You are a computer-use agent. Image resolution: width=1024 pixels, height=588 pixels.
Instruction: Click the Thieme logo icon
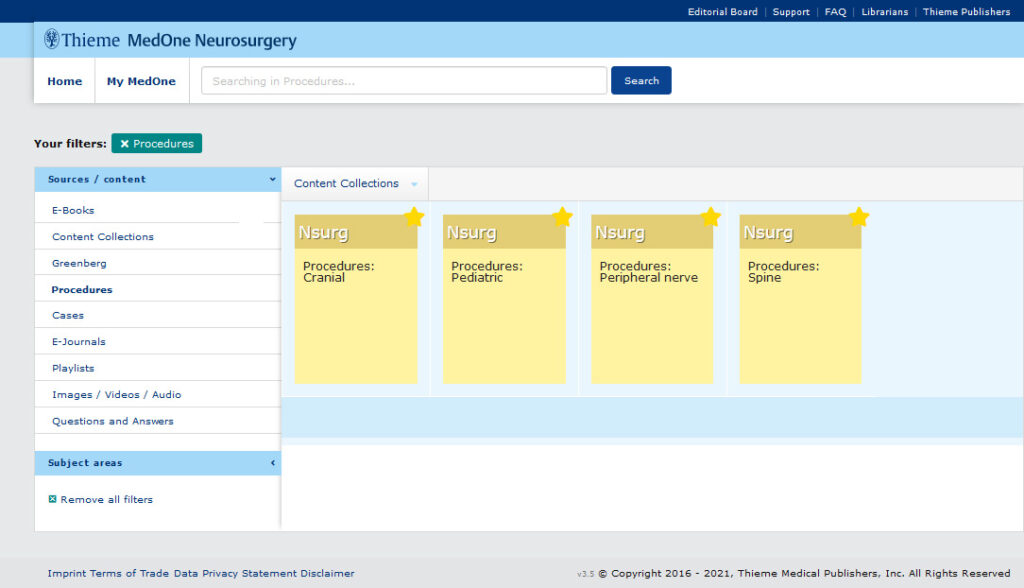(x=51, y=40)
